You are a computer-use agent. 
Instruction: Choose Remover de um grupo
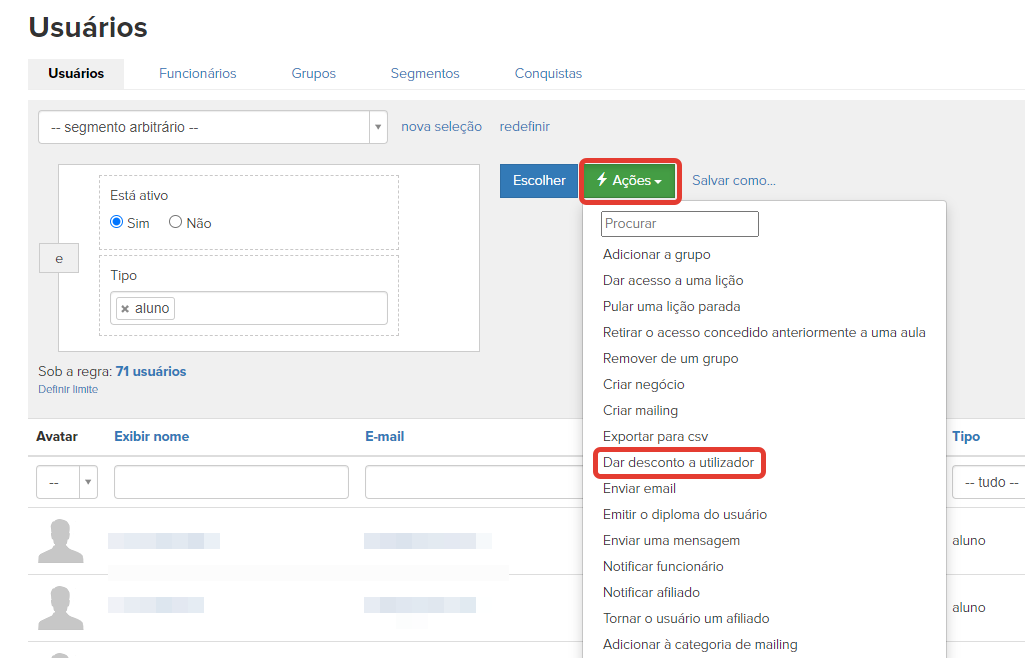click(671, 358)
